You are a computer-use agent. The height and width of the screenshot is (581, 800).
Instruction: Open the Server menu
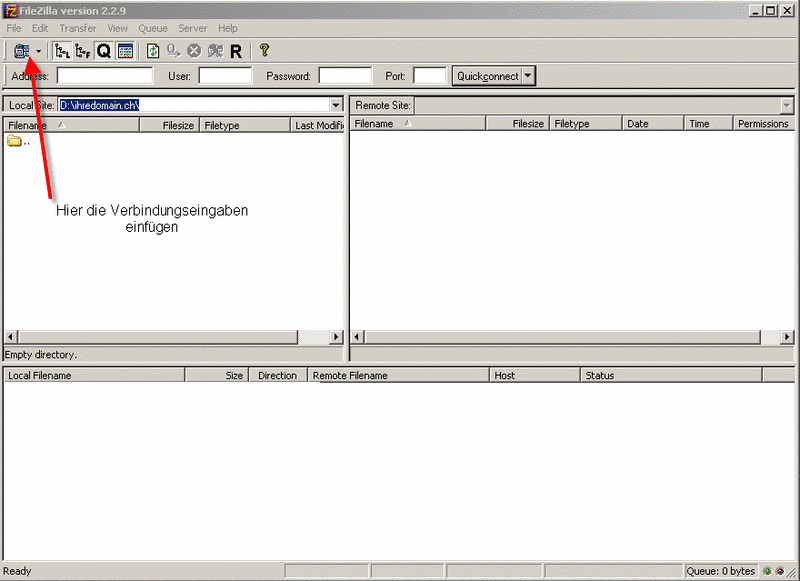tap(193, 28)
